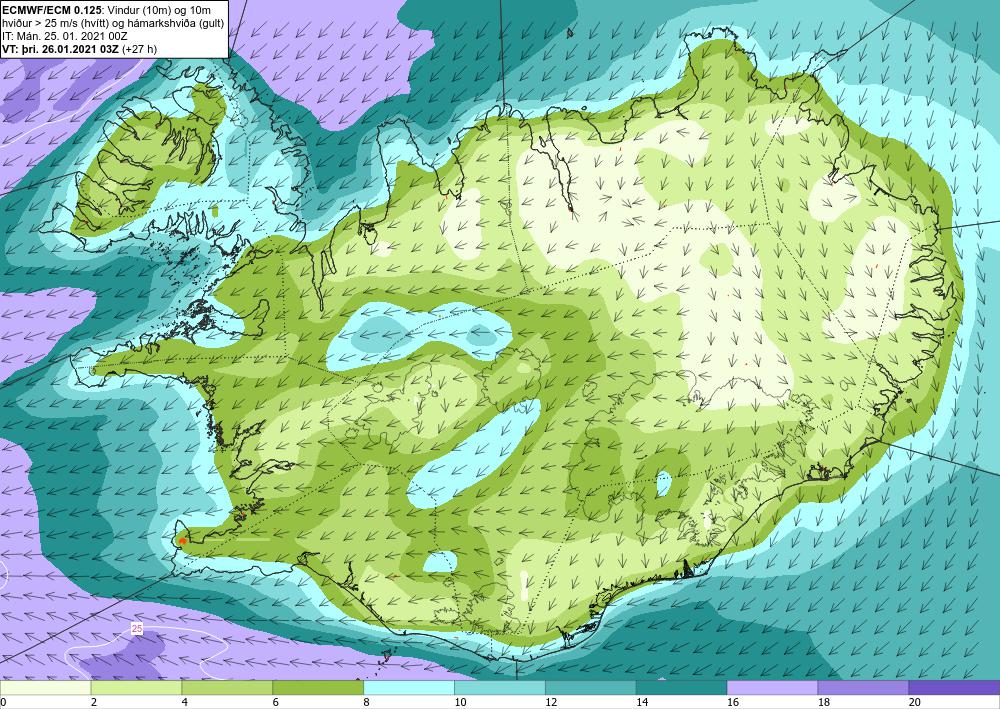The height and width of the screenshot is (709, 1000).
Task: Click the legend scale label "20"
Action: coord(915,702)
